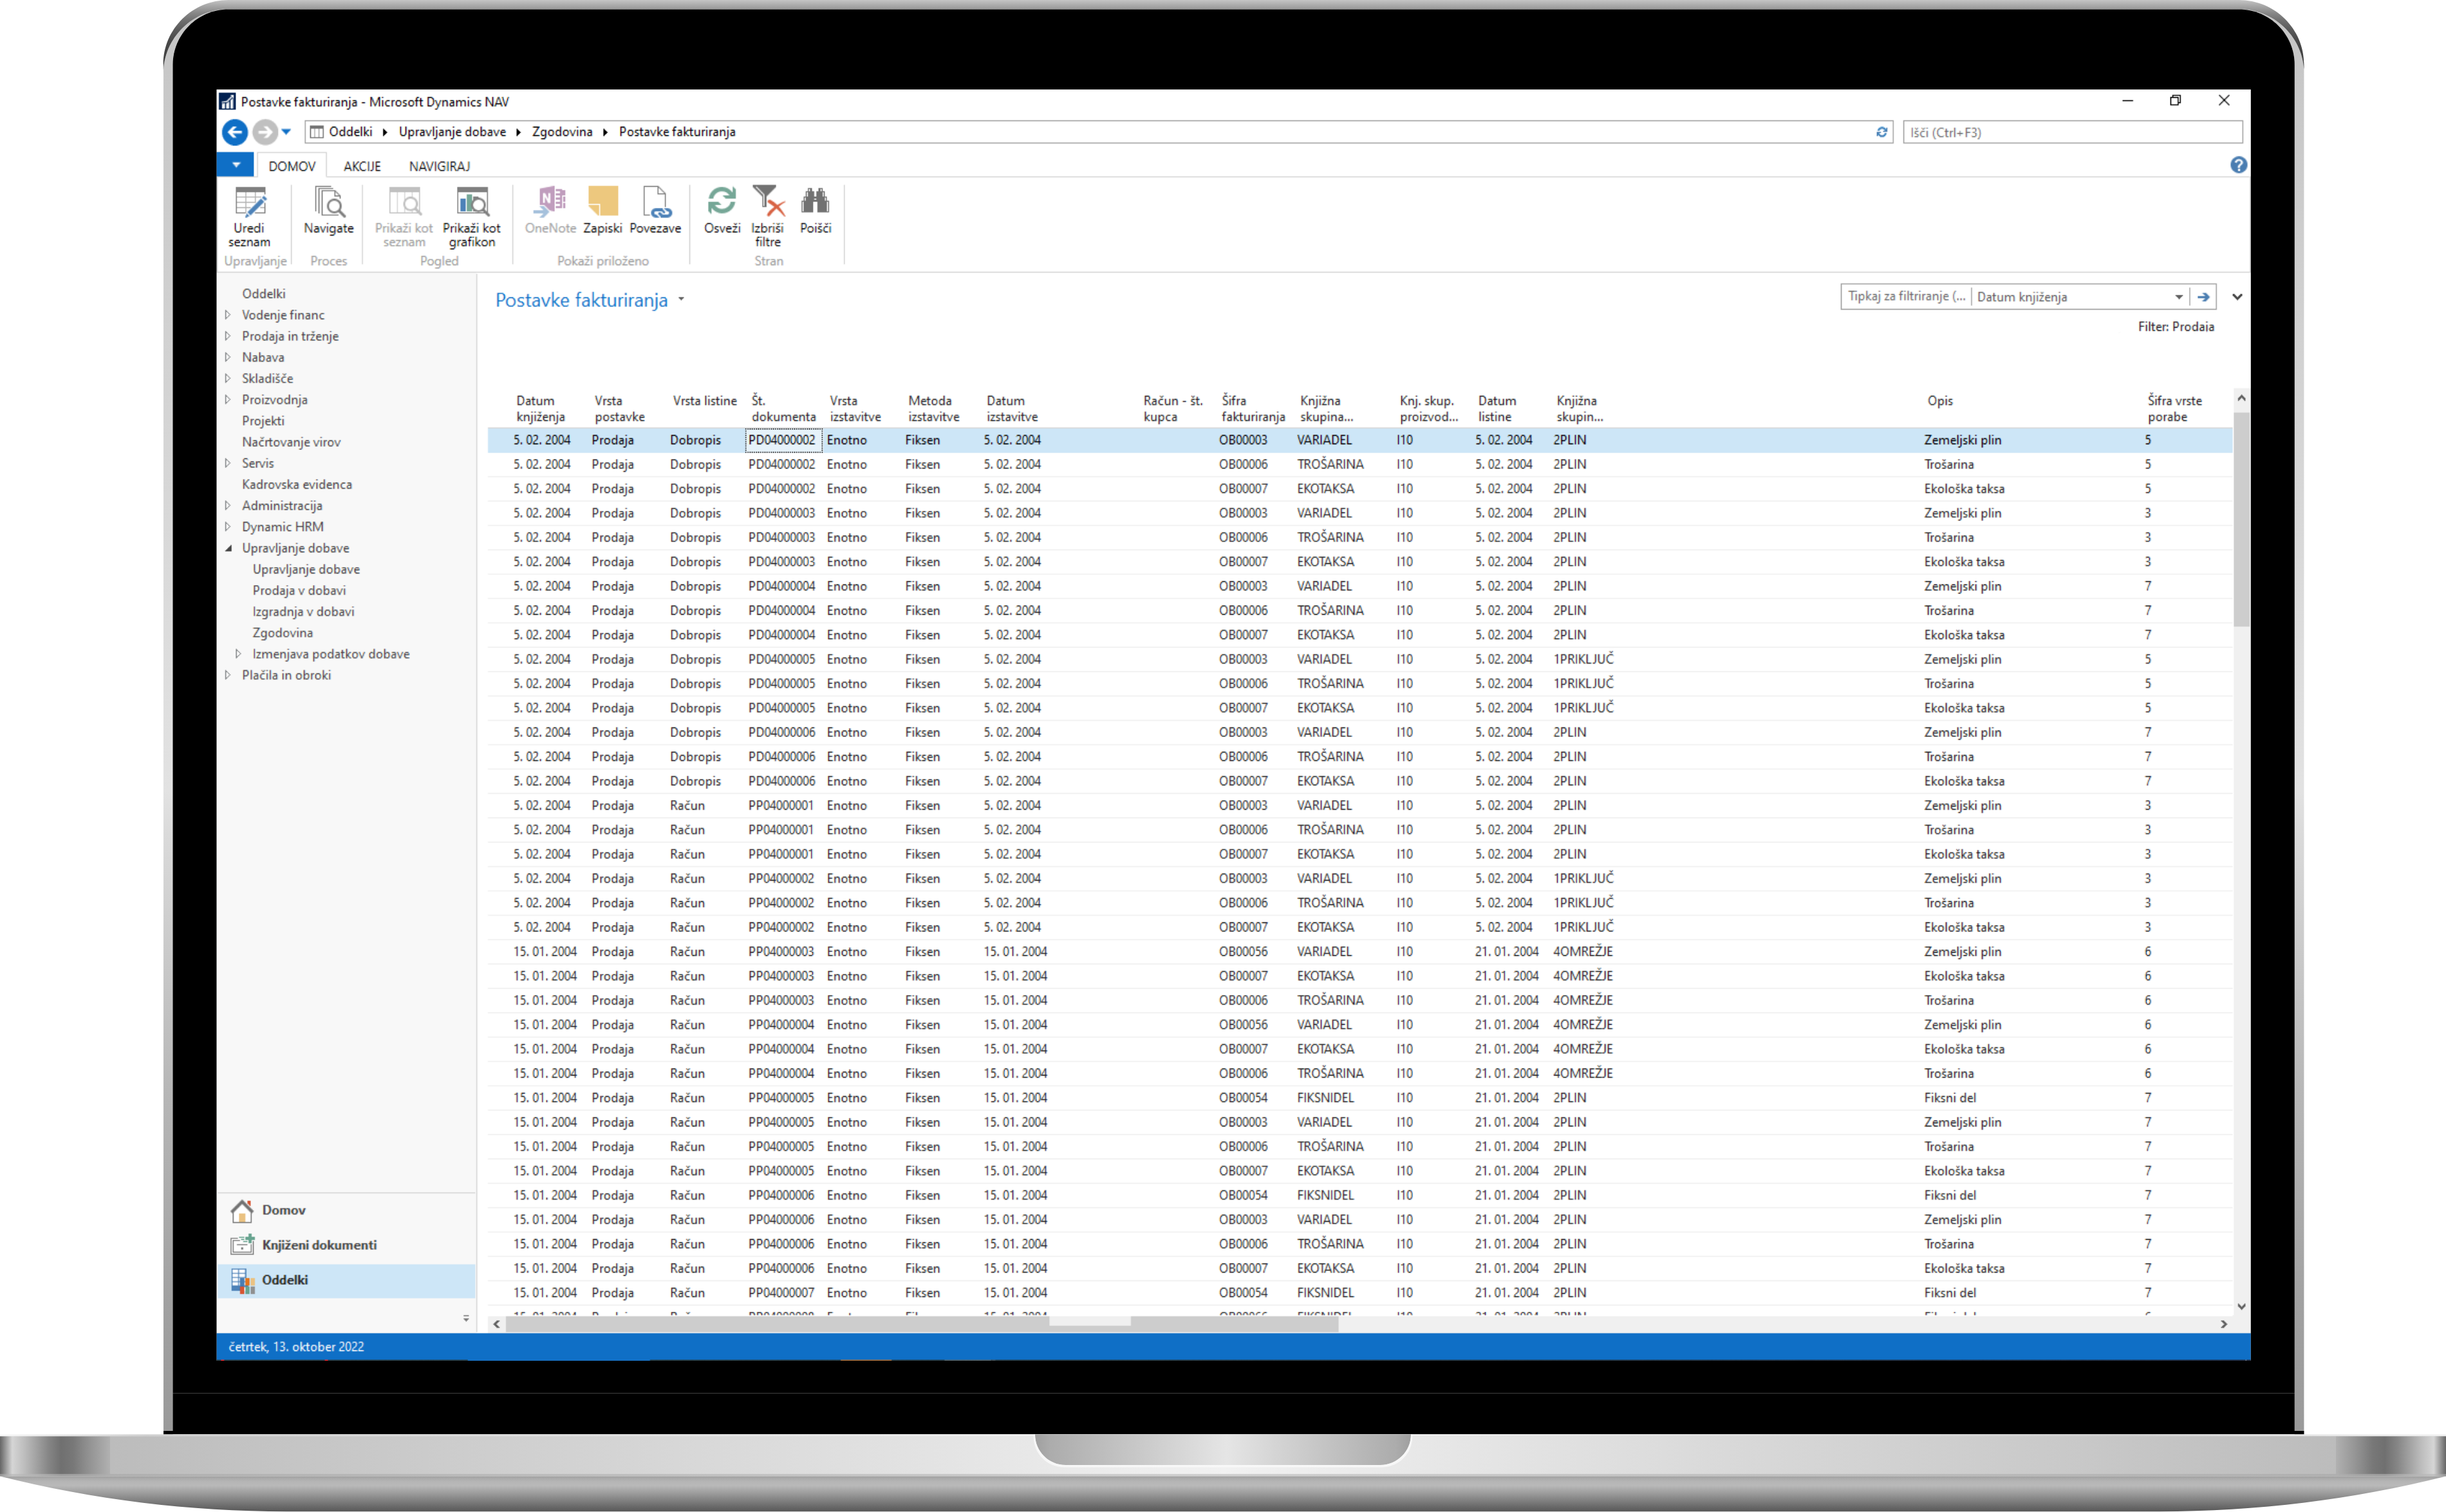
Task: Open Prodaja v dobavi tree item
Action: (299, 590)
